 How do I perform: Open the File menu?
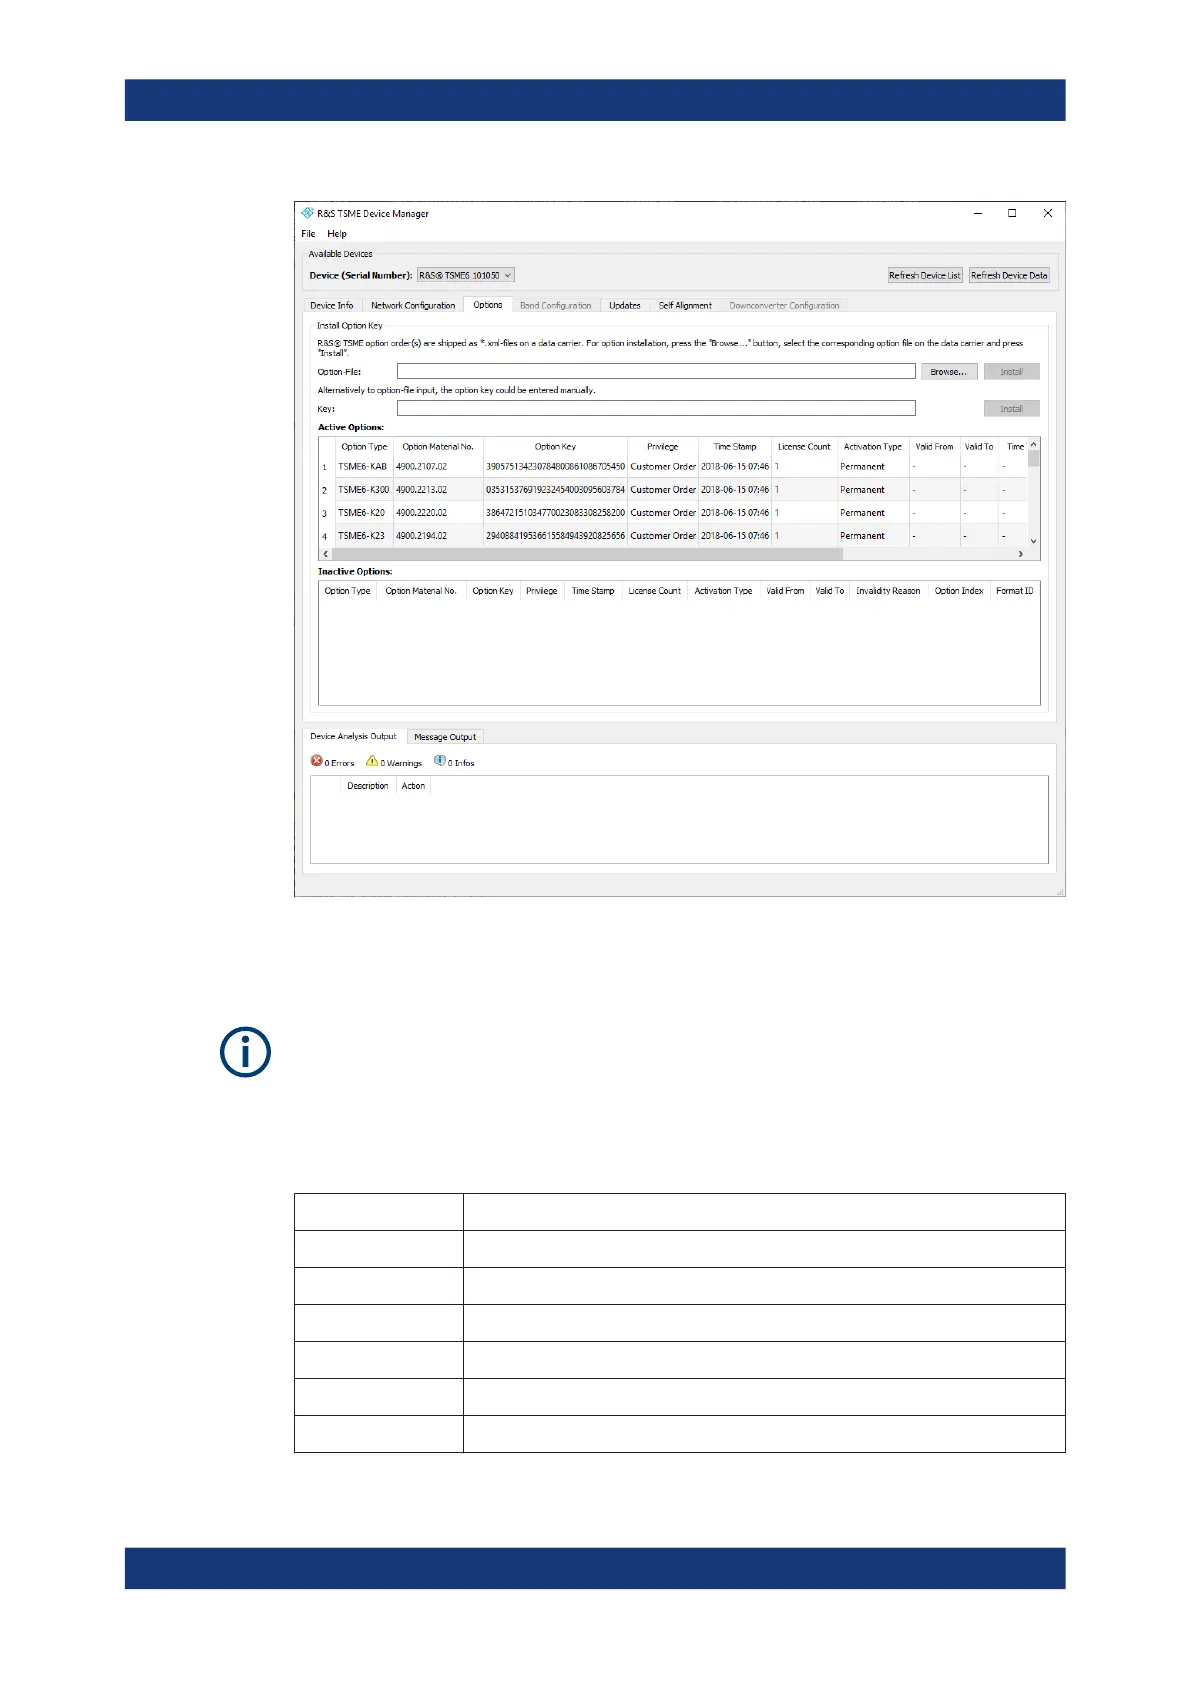click(x=308, y=234)
